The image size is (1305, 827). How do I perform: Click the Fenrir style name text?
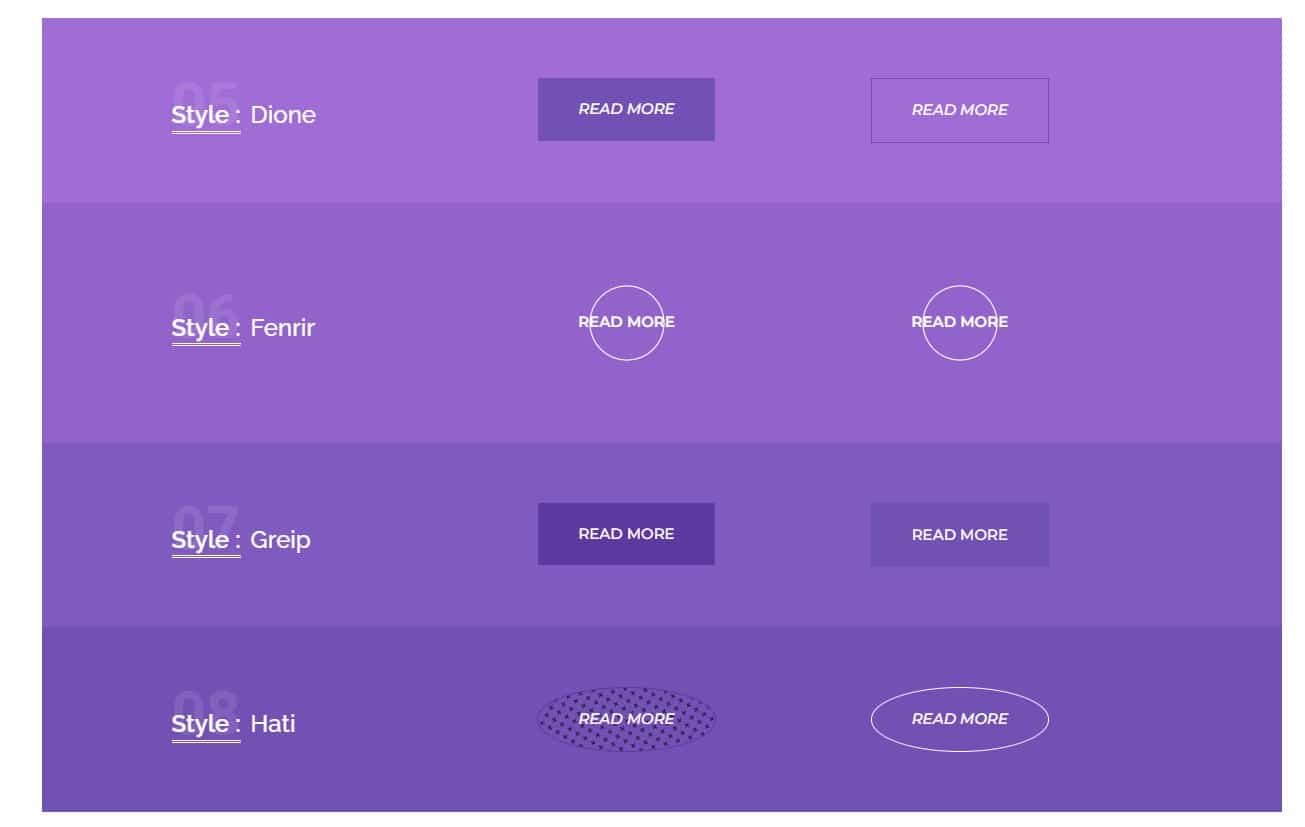point(285,328)
